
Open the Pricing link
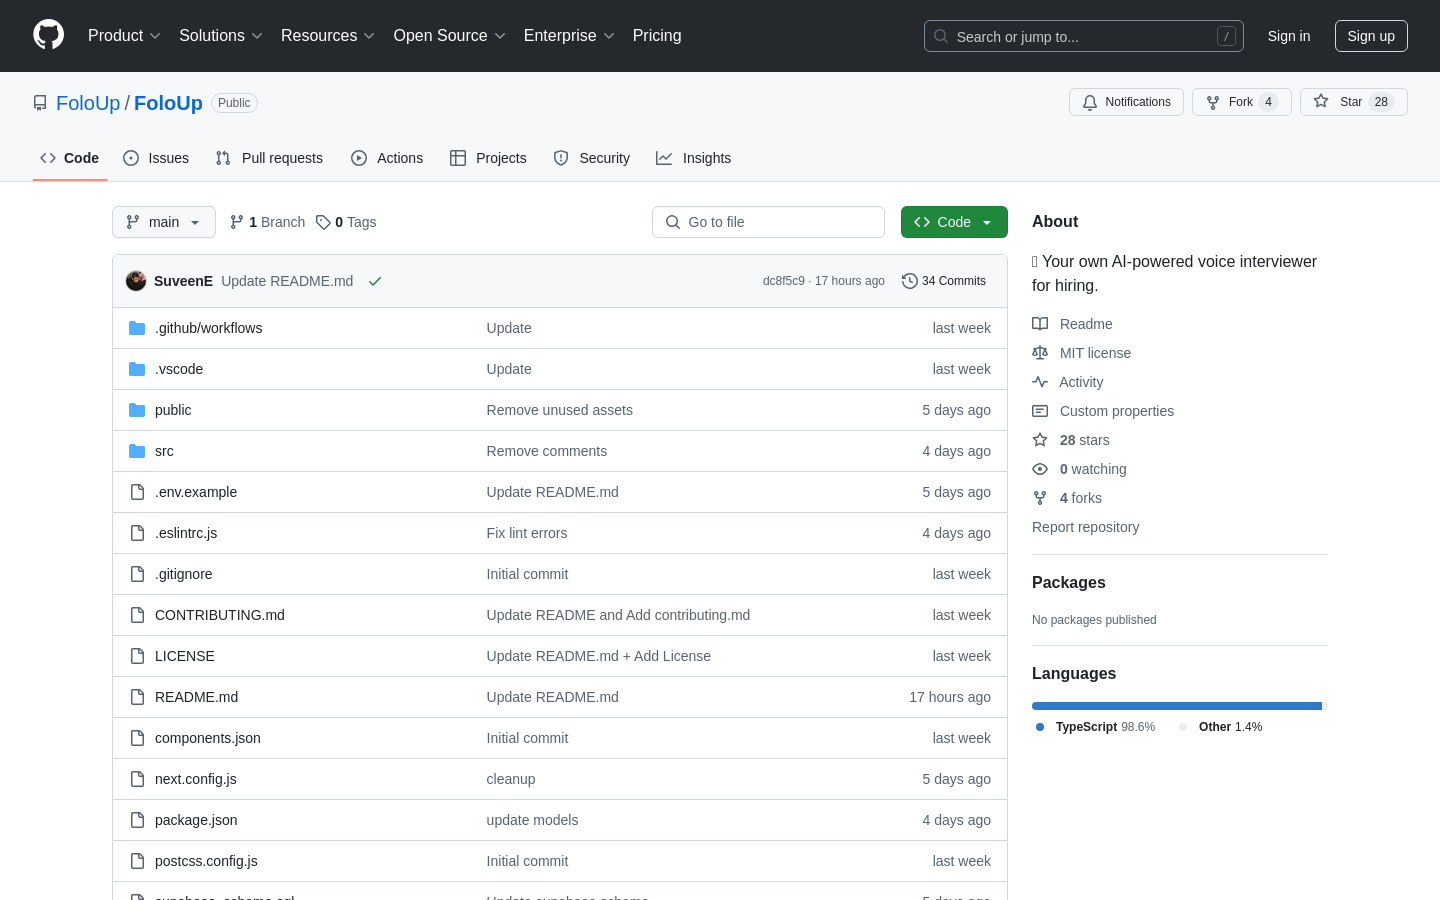[657, 36]
